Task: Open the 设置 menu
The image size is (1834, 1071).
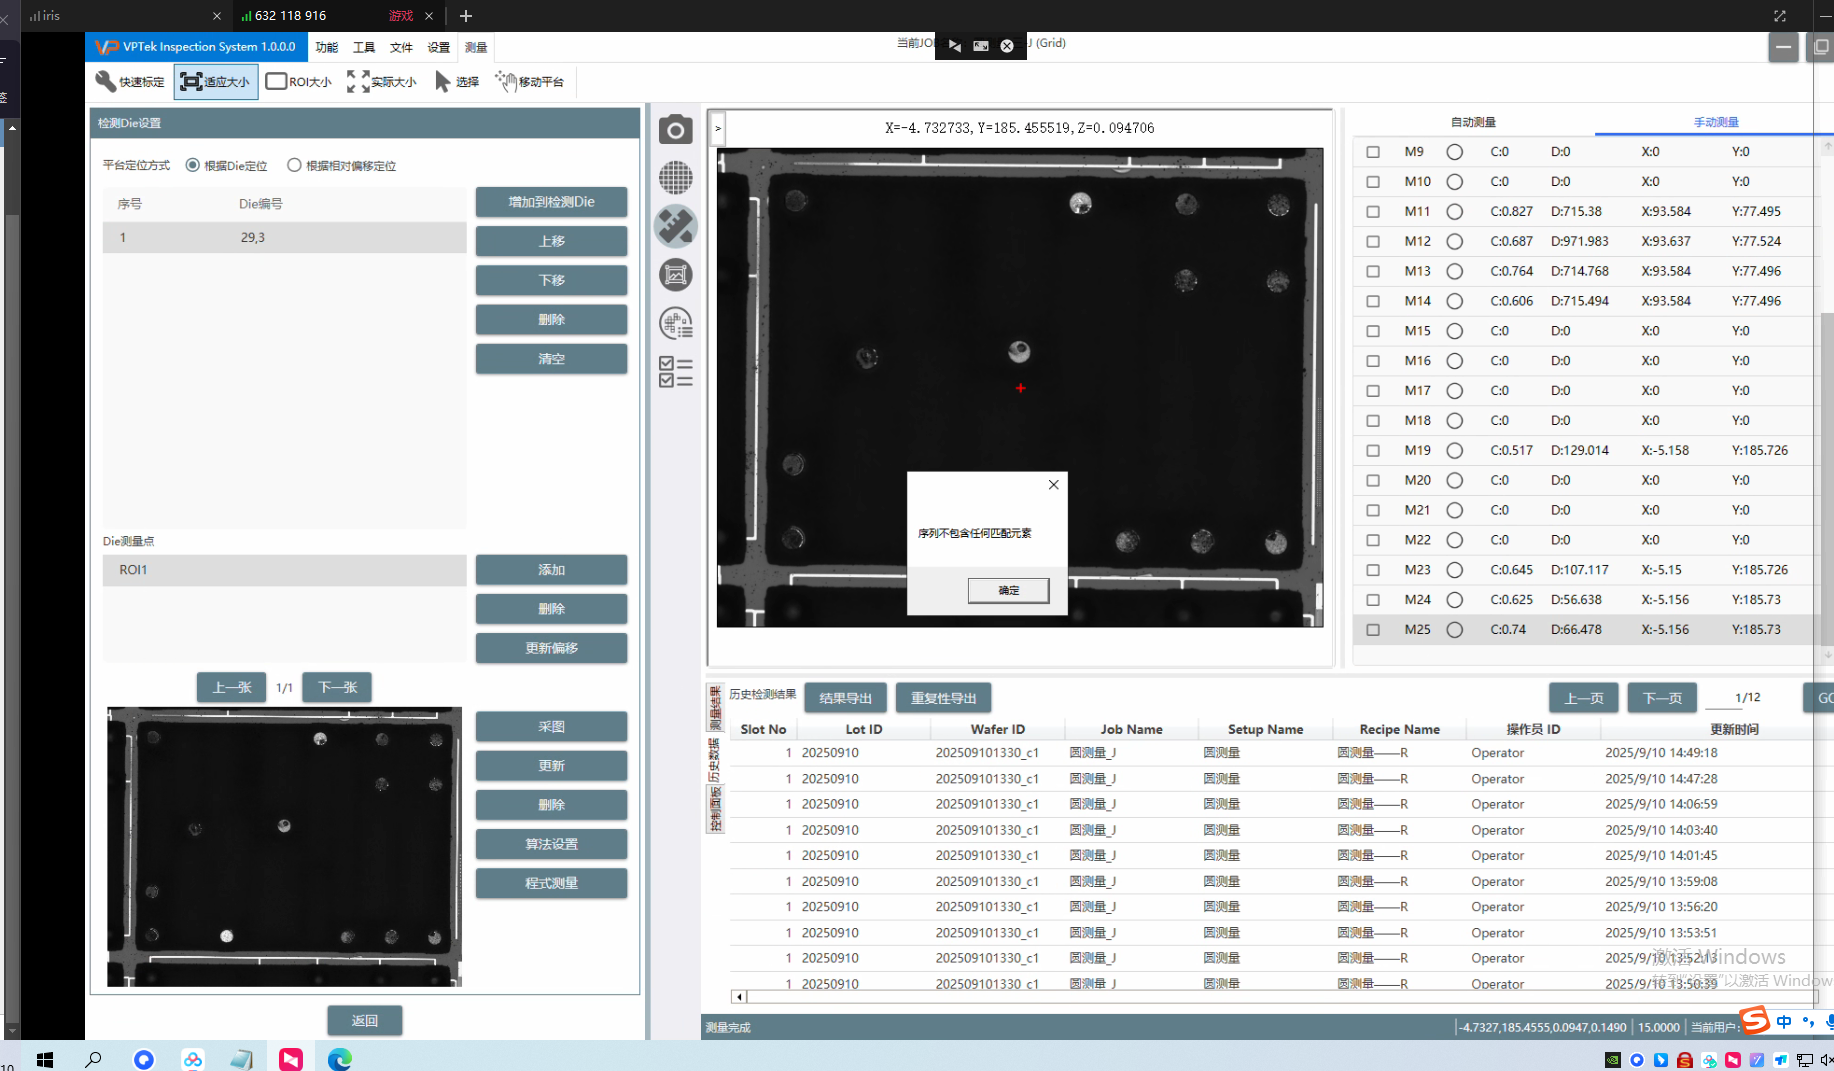Action: (x=438, y=48)
